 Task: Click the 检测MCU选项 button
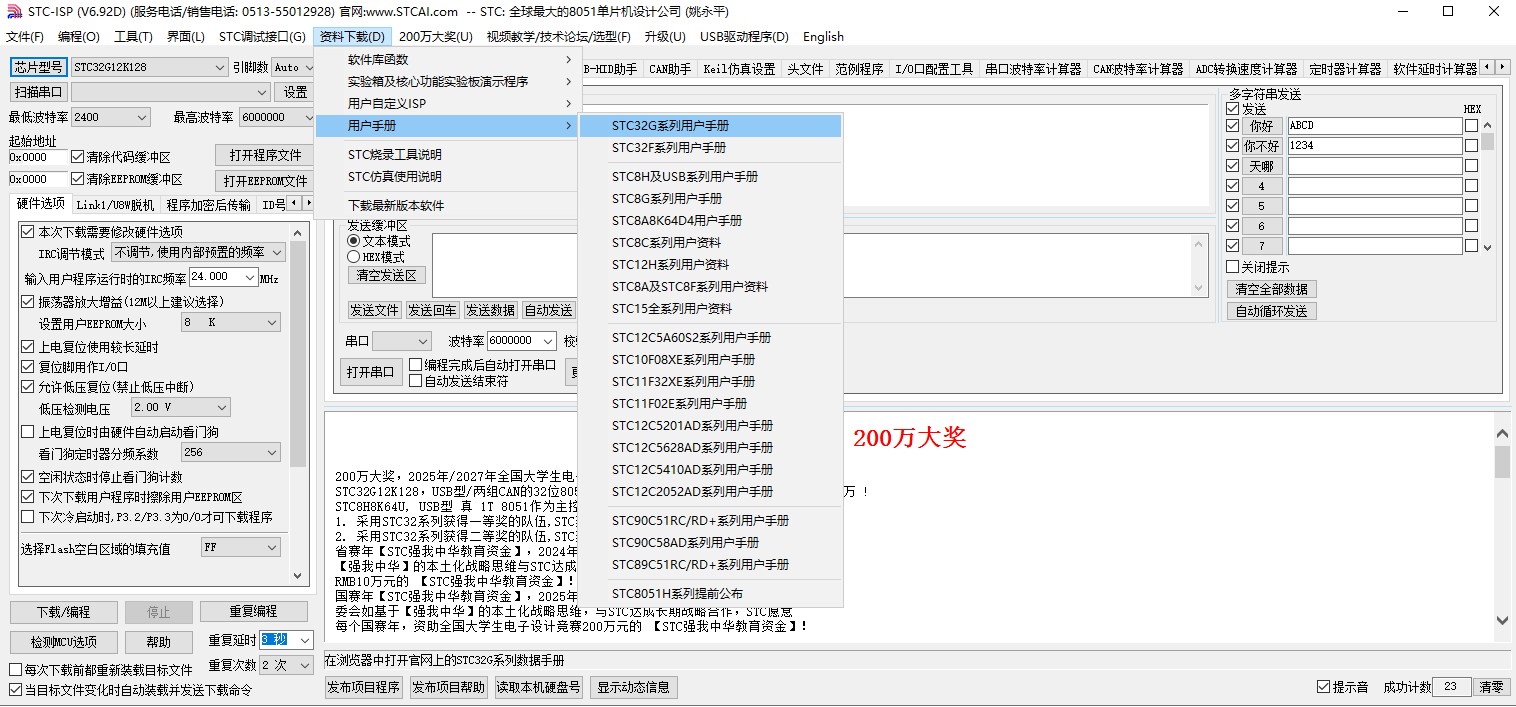pos(63,642)
